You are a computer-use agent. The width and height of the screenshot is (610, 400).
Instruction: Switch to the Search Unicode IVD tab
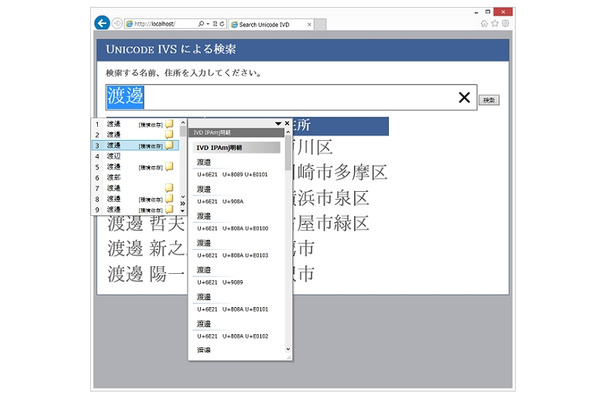point(271,24)
